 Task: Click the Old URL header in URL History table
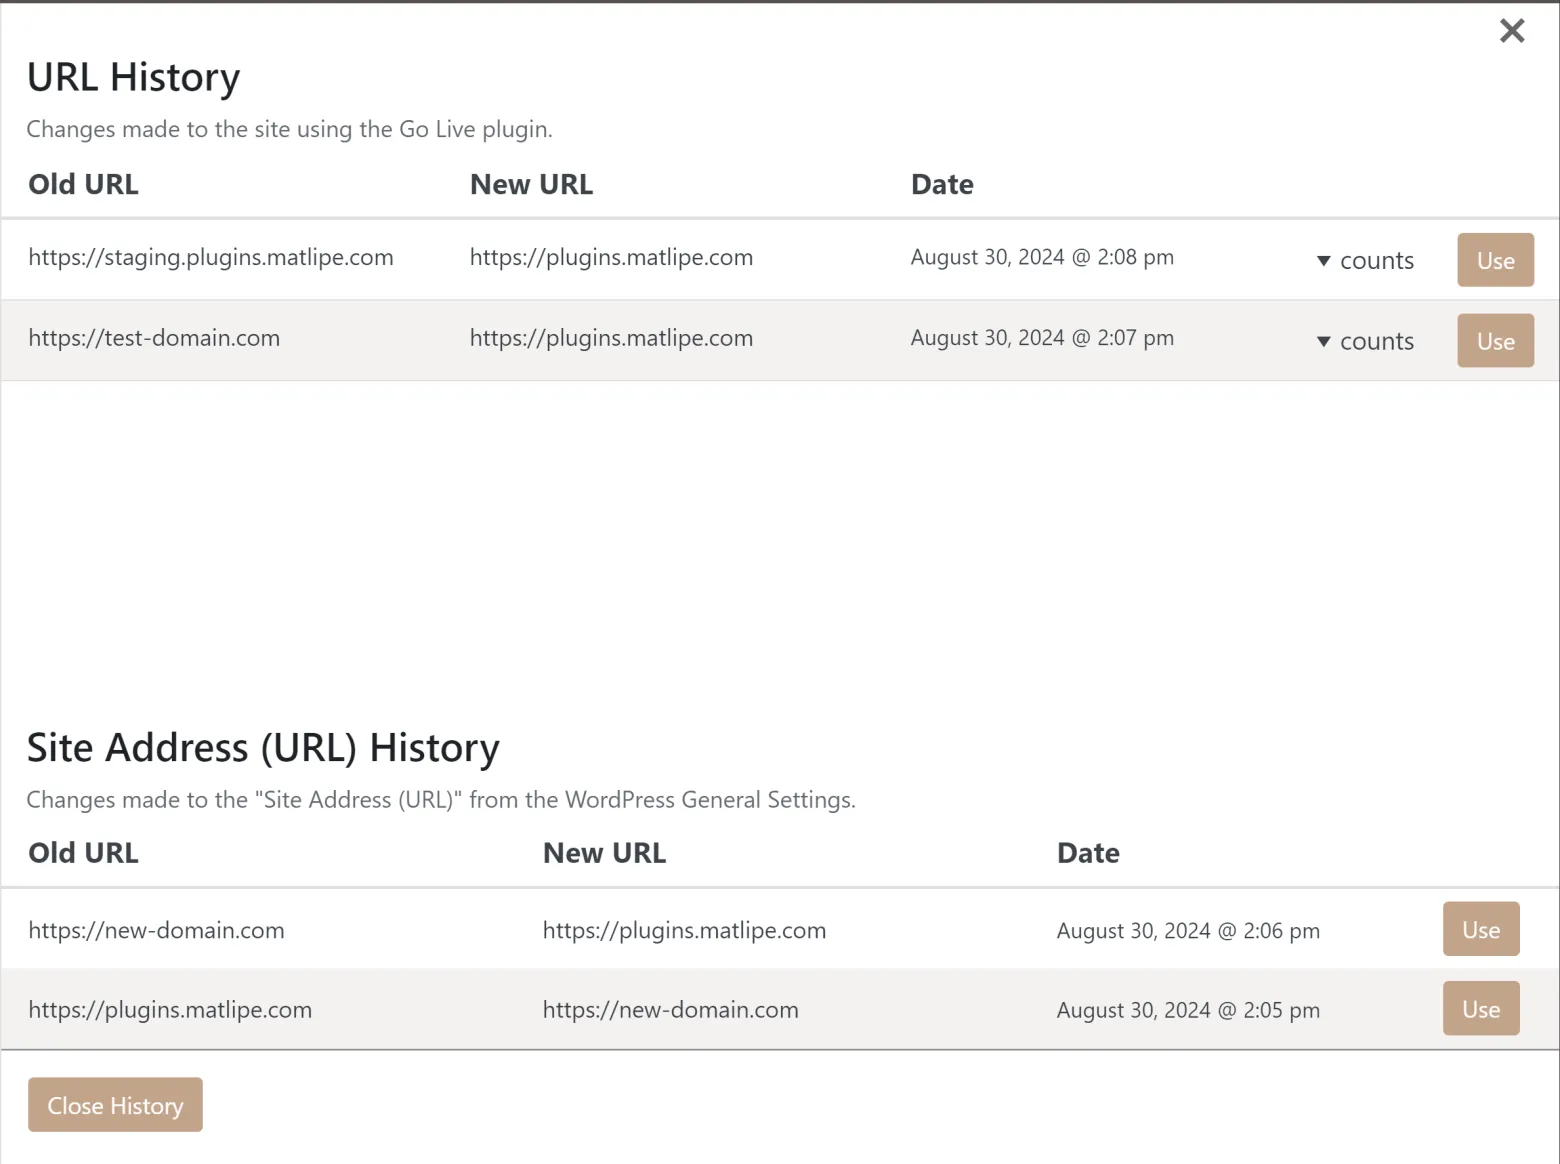coord(83,185)
